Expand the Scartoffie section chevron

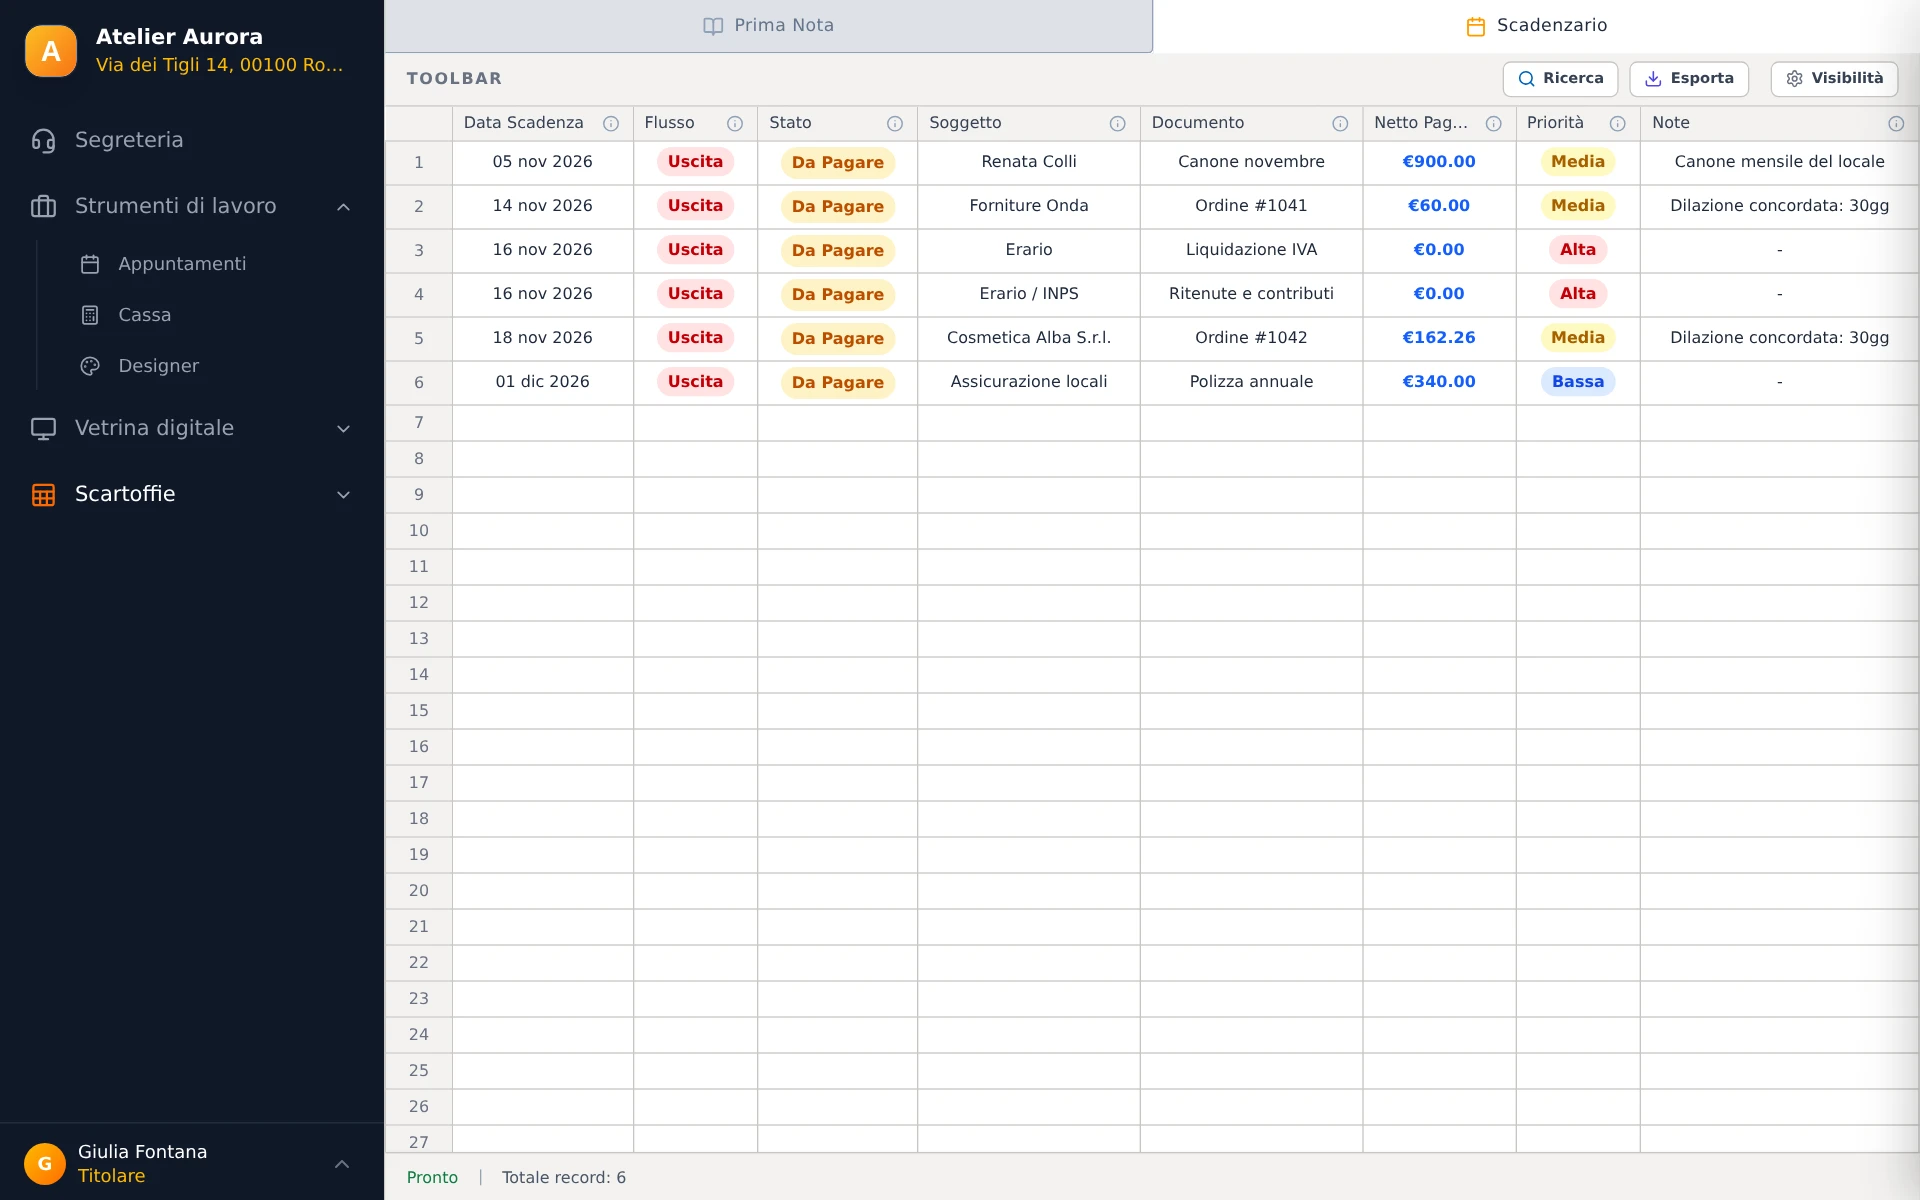pyautogui.click(x=343, y=495)
